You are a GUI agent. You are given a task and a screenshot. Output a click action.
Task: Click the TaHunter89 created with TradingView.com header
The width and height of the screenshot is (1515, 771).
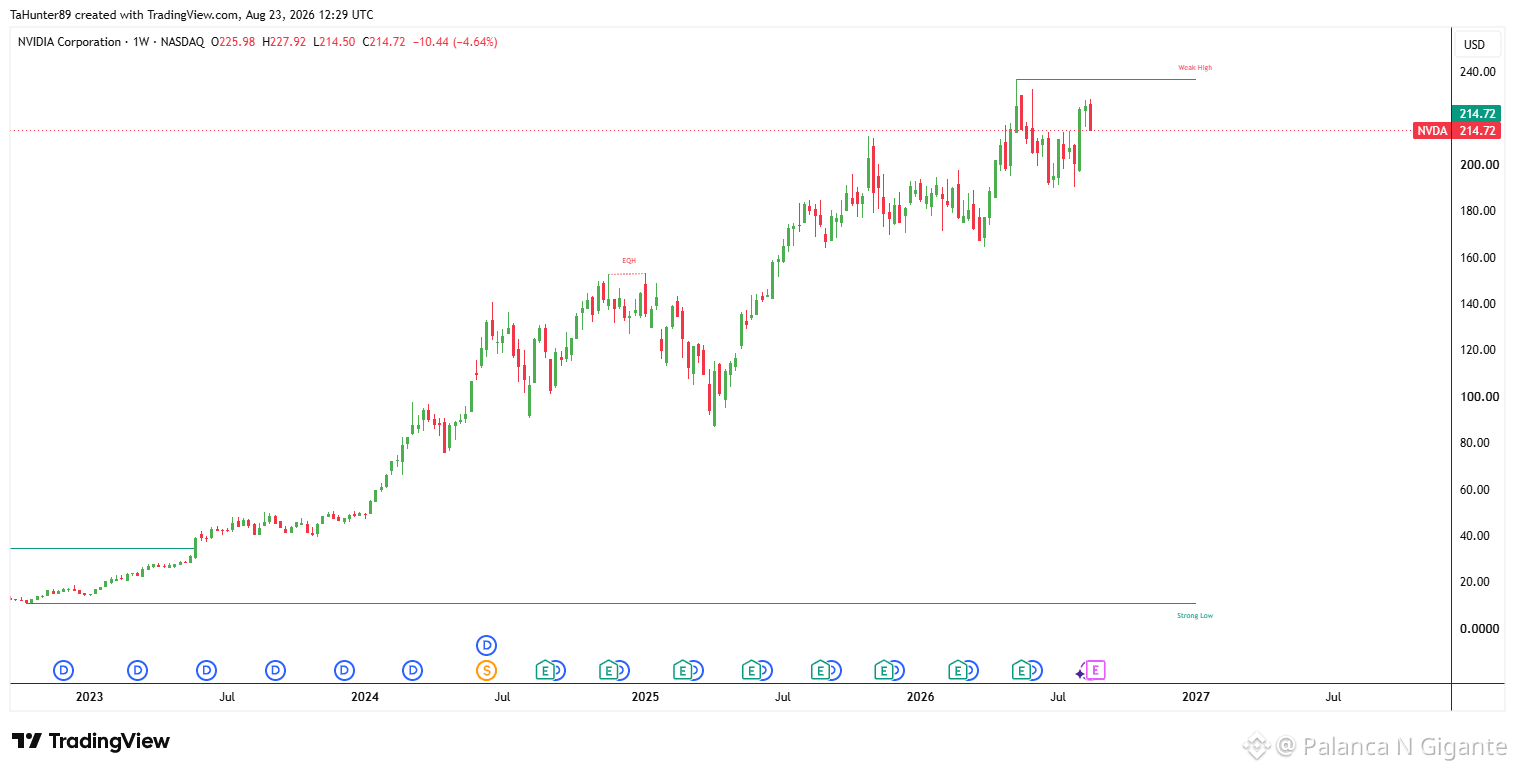(x=192, y=15)
